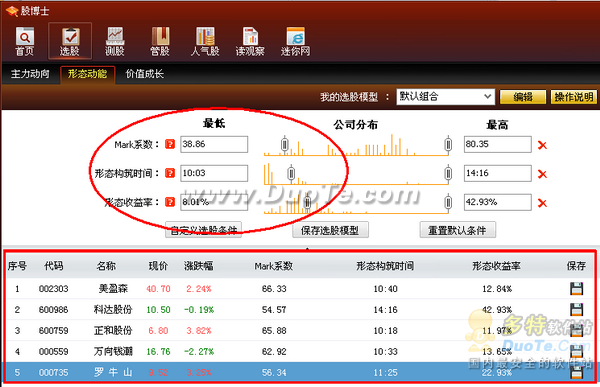Click the Mark系数 minimum value field 38.86
The height and width of the screenshot is (387, 600).
click(214, 144)
